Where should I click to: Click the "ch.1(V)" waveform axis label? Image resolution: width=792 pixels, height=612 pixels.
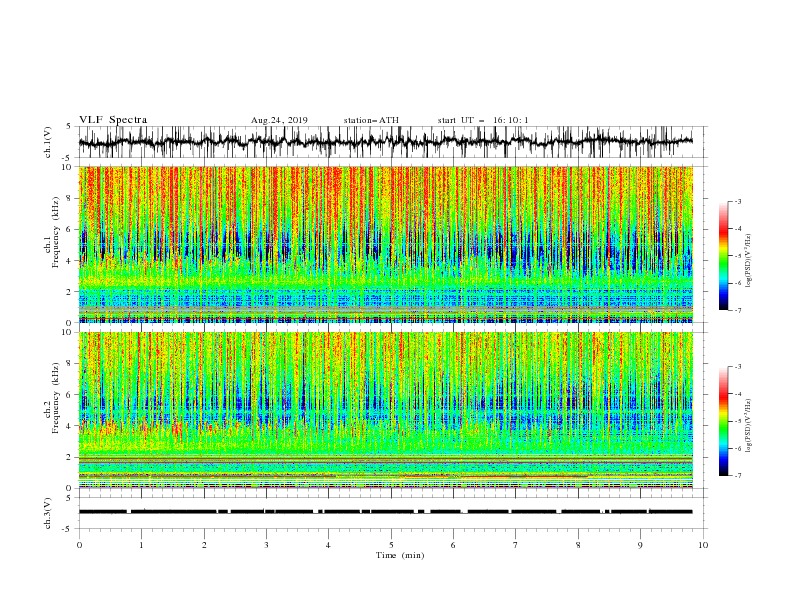[x=48, y=142]
